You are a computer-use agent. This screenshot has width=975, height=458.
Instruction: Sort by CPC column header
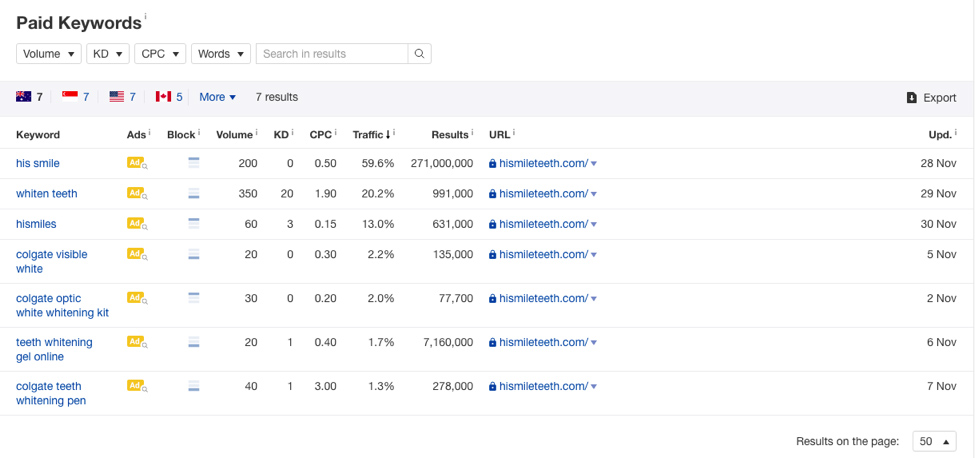click(320, 135)
